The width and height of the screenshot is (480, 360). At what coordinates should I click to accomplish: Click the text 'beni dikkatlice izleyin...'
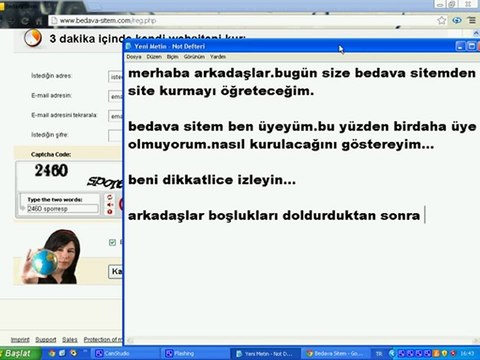click(212, 180)
